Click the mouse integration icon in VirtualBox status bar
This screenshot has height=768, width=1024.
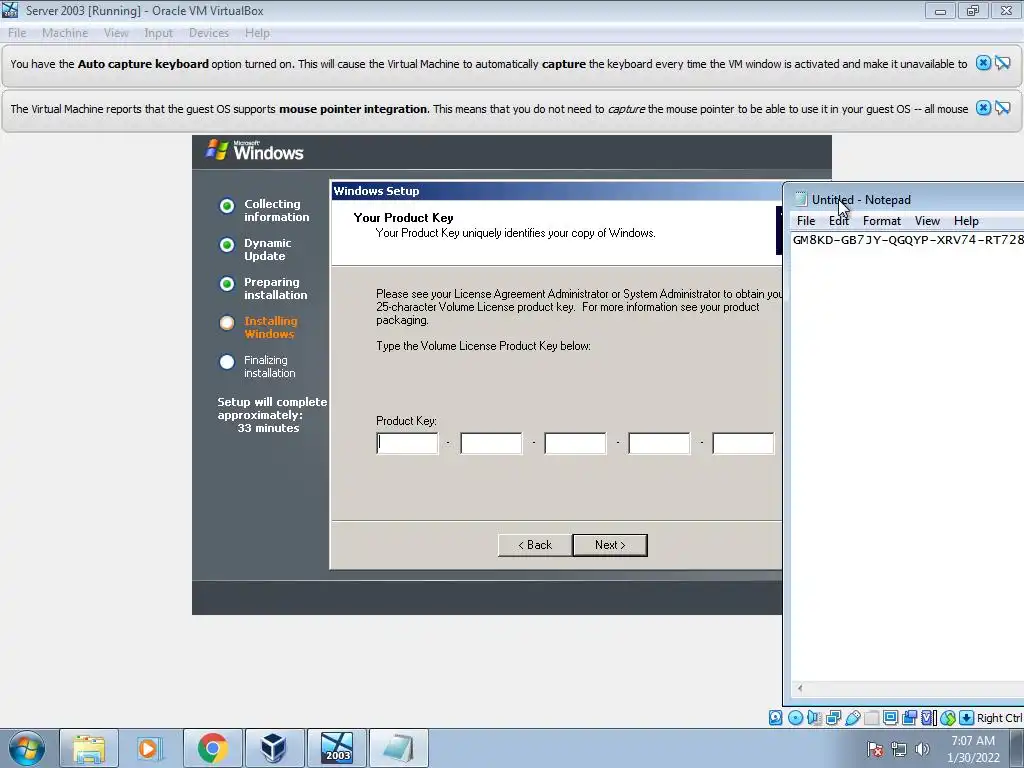pos(948,718)
